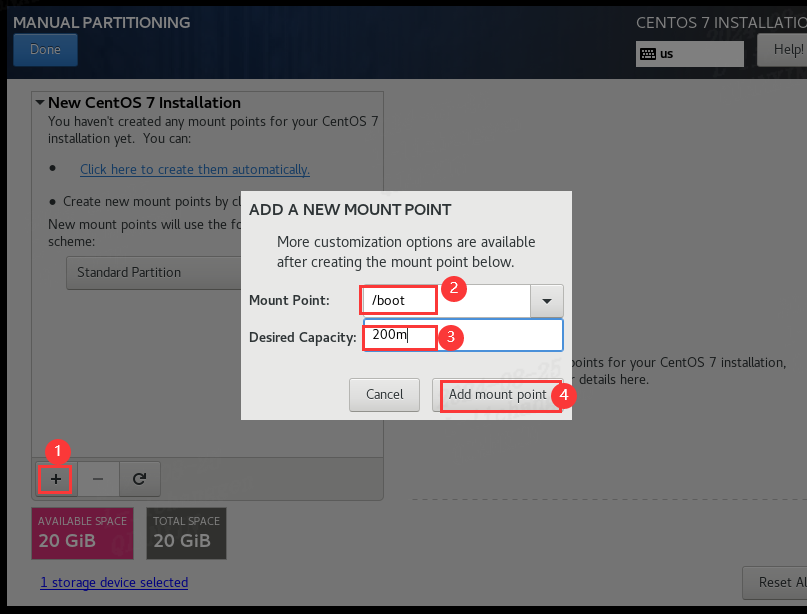Screen dimensions: 807x614
Task: Click the plus icon to add mount point
Action: 56,479
